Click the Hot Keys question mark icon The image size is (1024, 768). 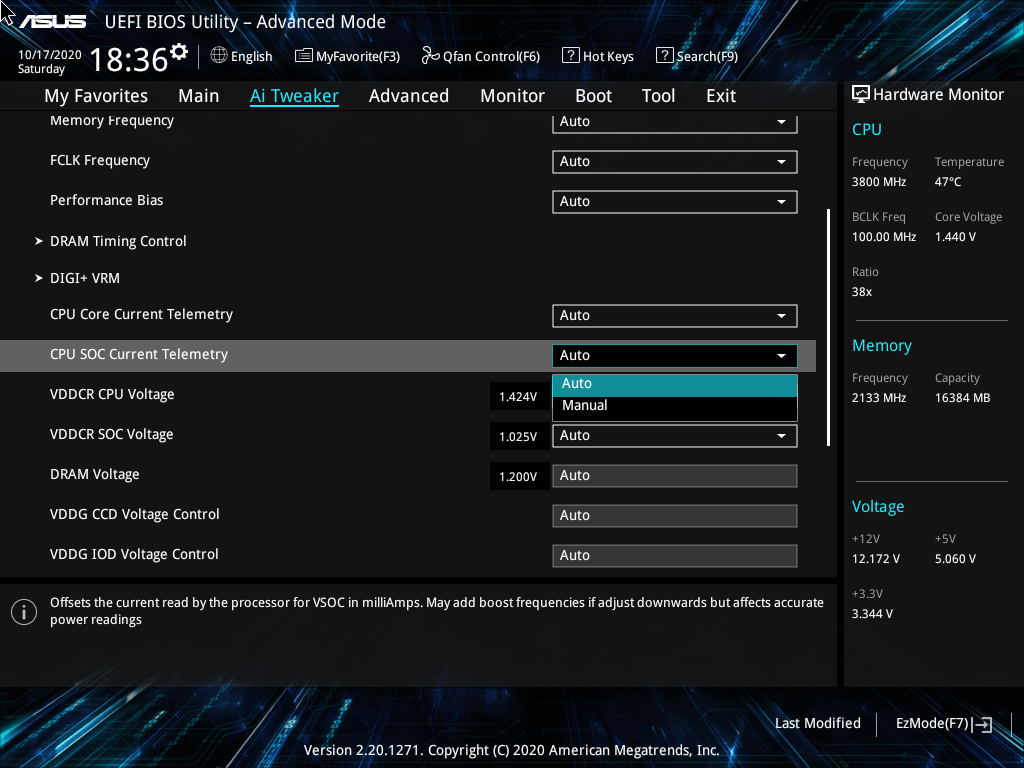coord(570,56)
